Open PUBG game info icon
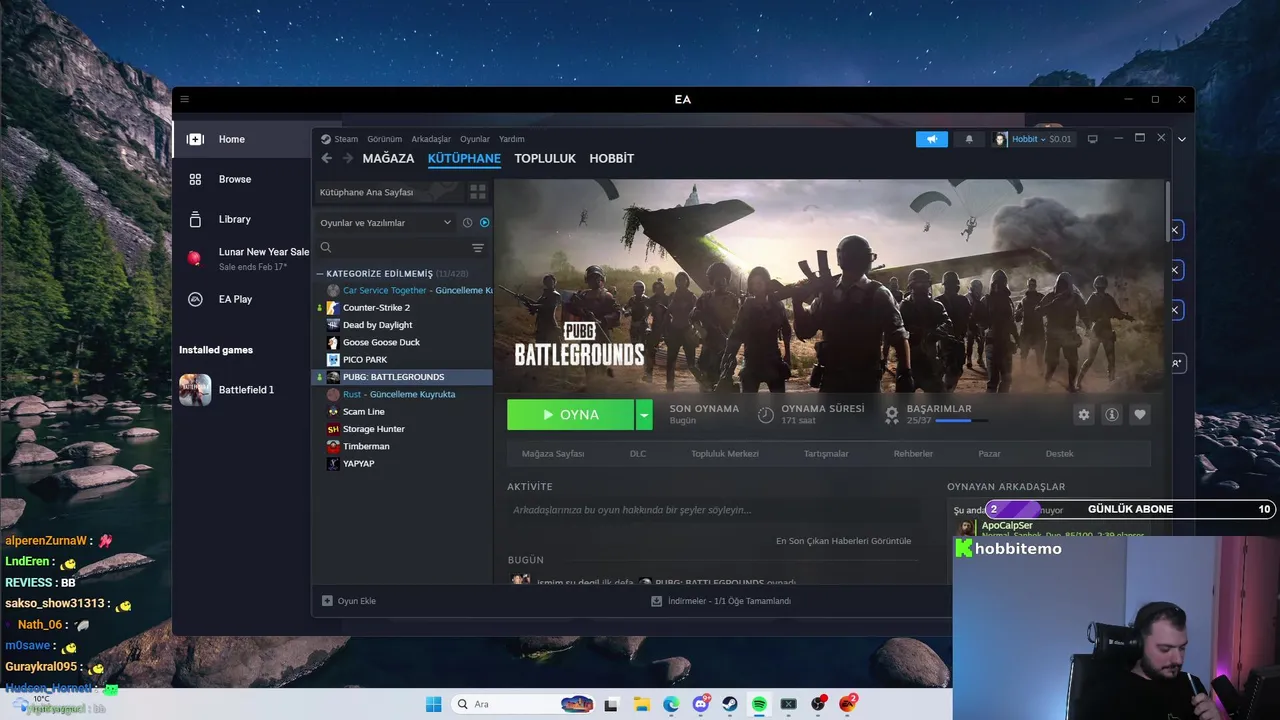The height and width of the screenshot is (720, 1280). 1111,415
